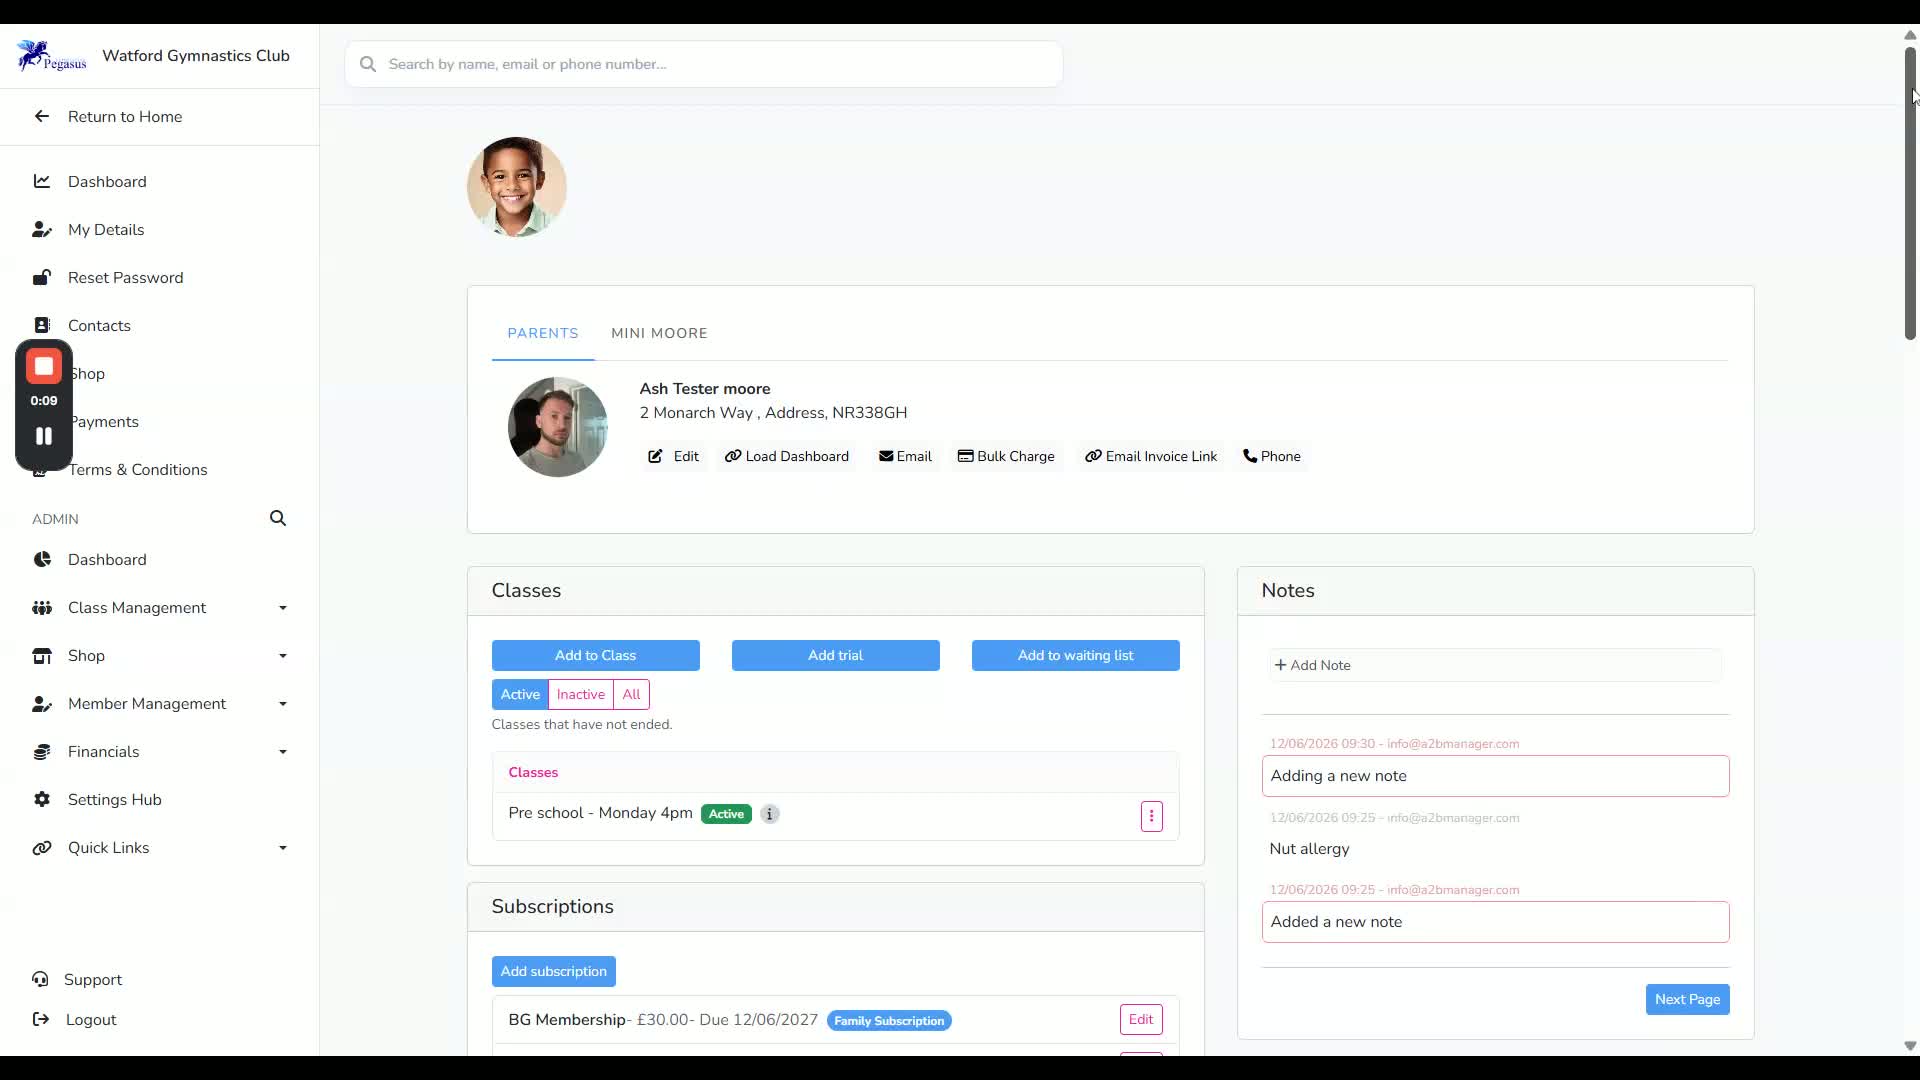Click the admin search magnifier icon
This screenshot has height=1080, width=1920.
pyautogui.click(x=278, y=518)
